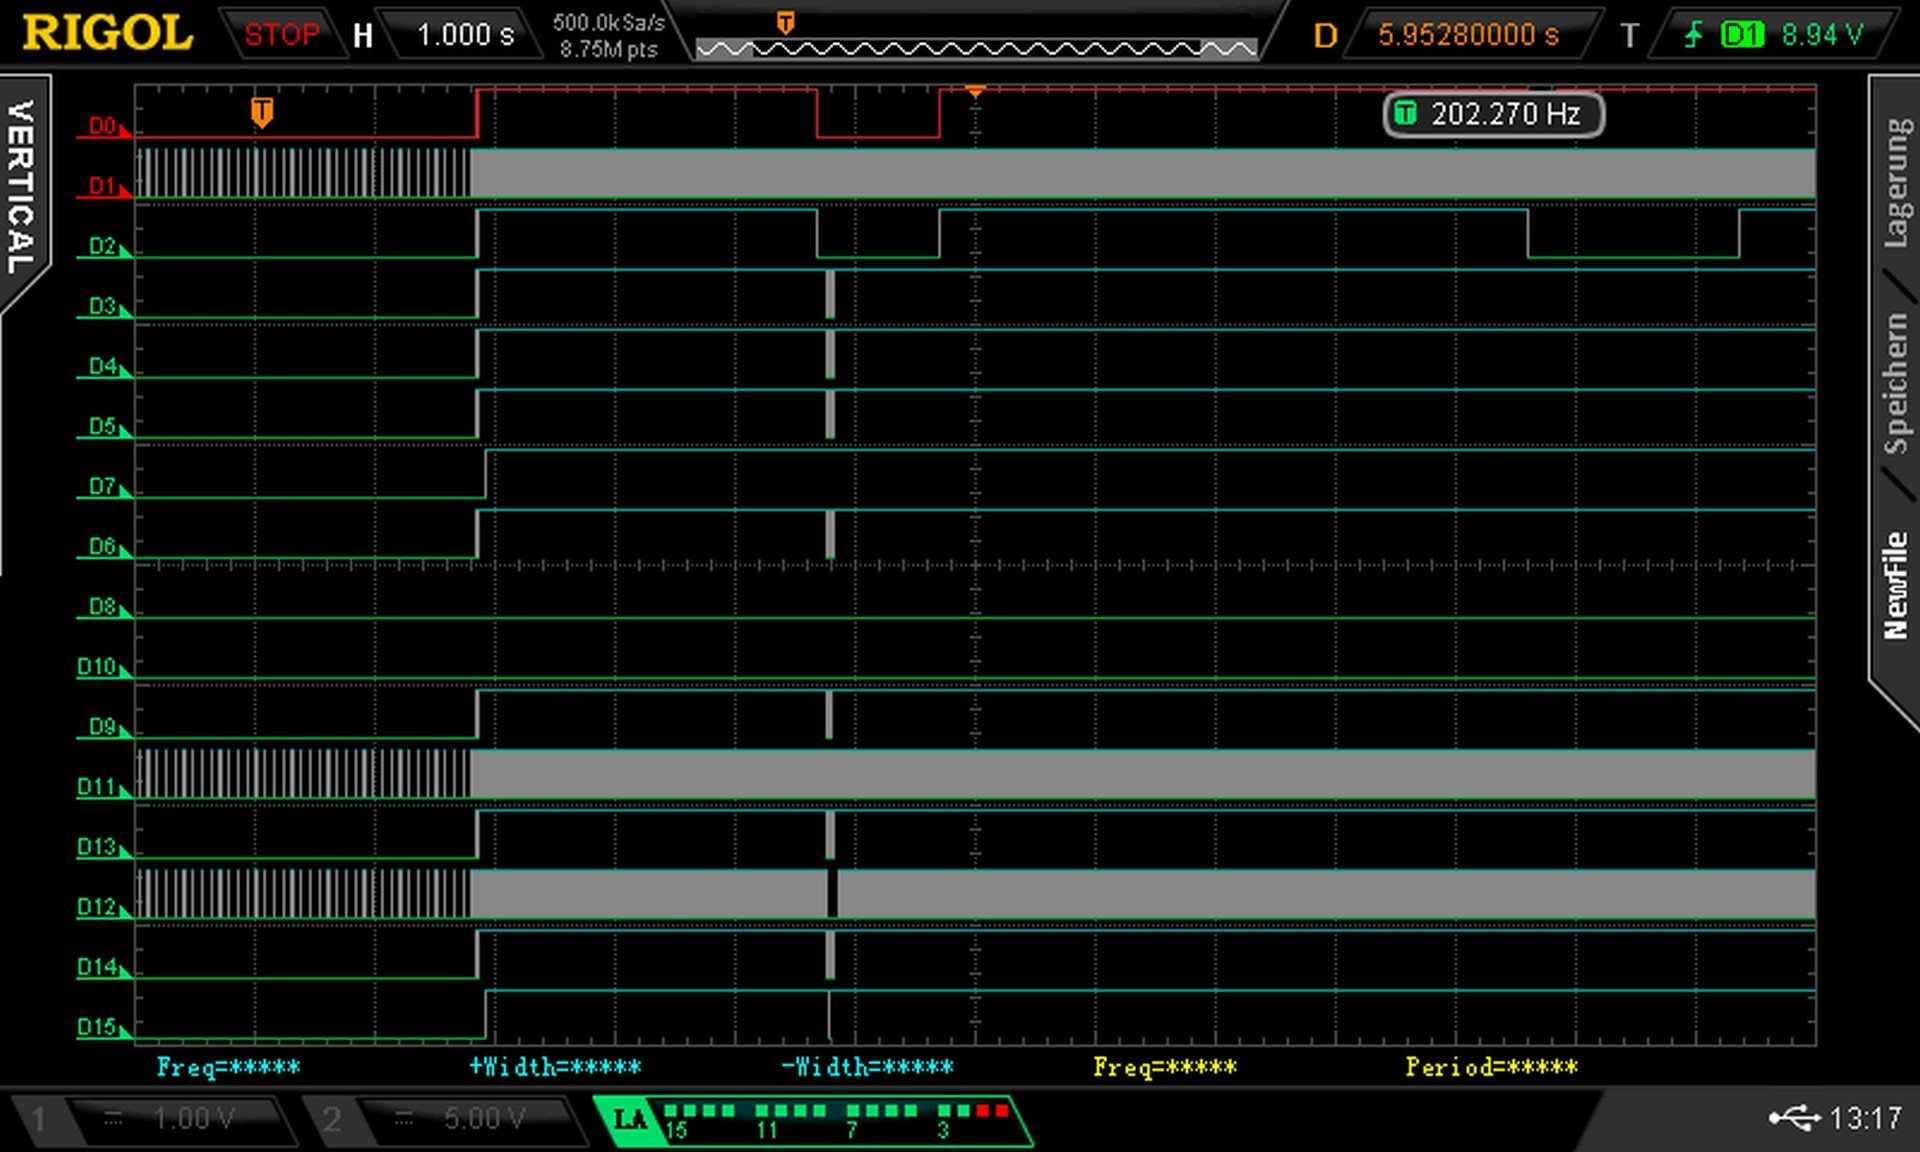Click the yellow Freq=***** measurement
This screenshot has width=1920, height=1152.
tap(1165, 1067)
